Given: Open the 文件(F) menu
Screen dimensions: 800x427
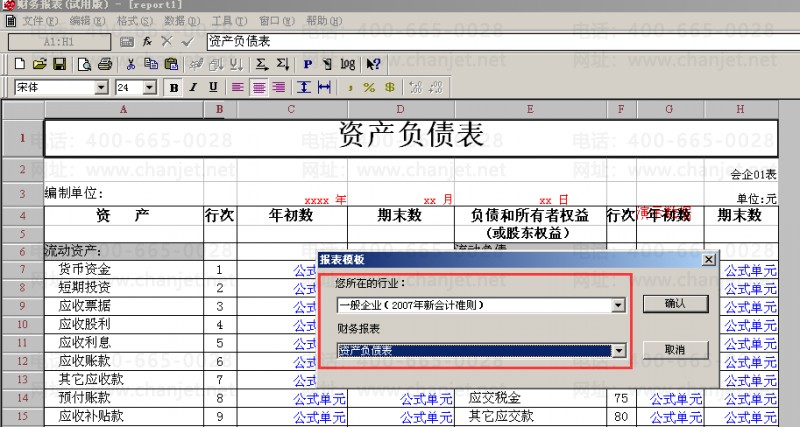Looking at the screenshot, I should pos(40,21).
